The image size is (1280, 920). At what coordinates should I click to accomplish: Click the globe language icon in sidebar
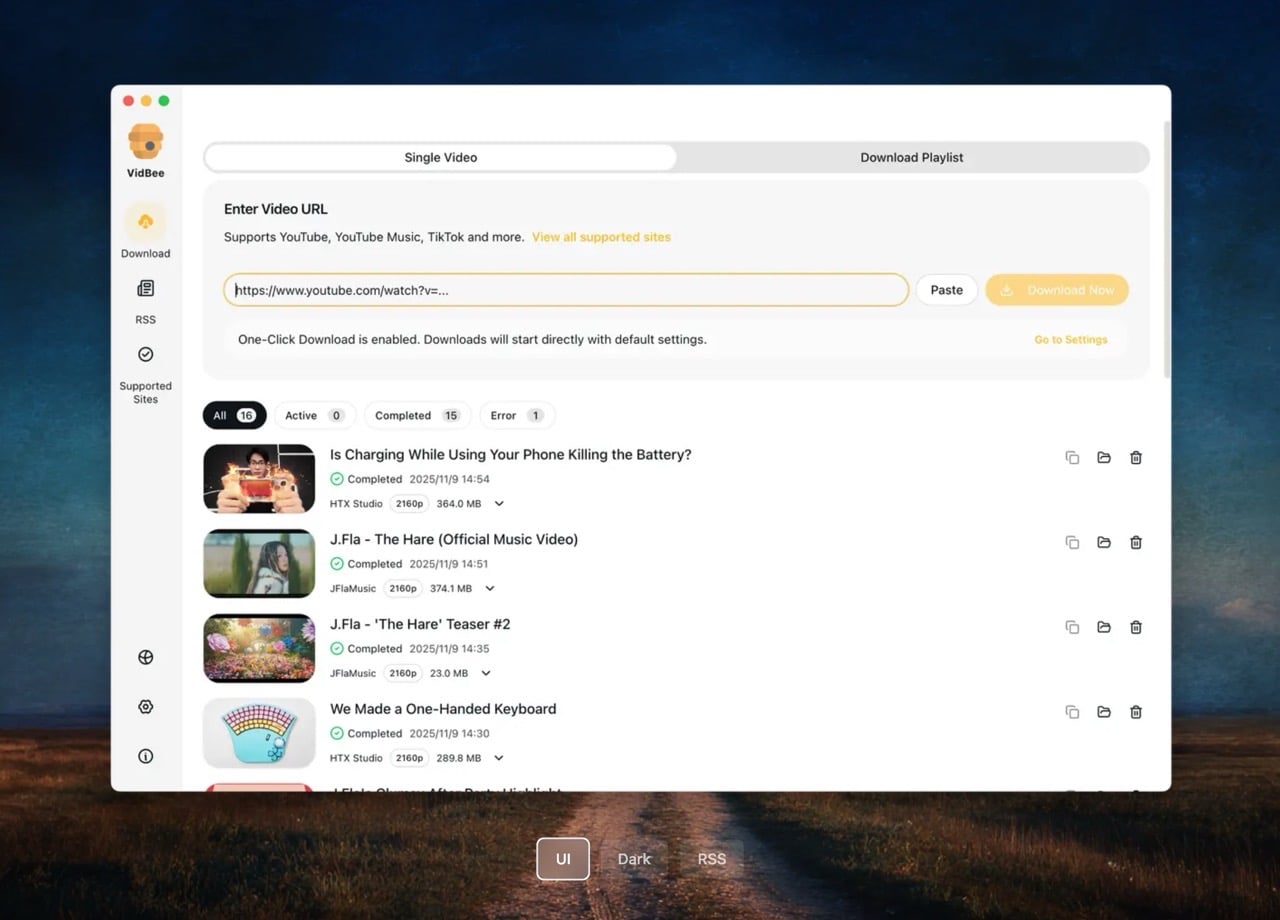(x=145, y=657)
